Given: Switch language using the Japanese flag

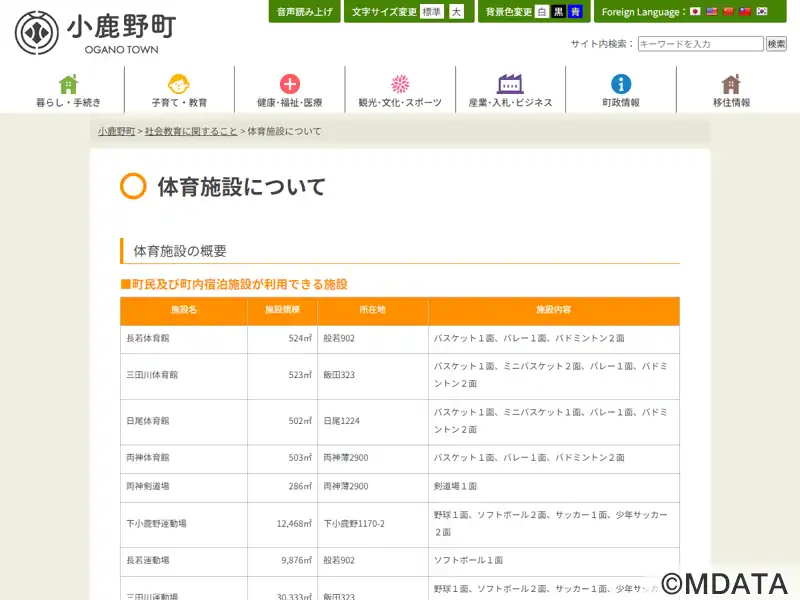Looking at the screenshot, I should pos(695,11).
